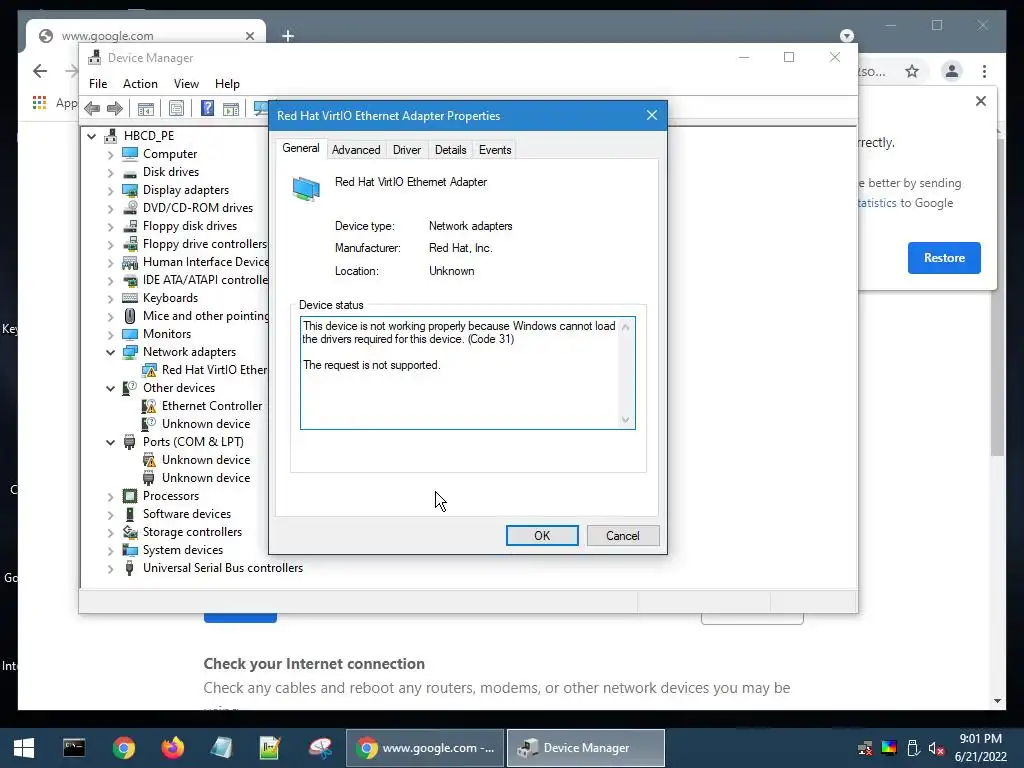Open the Properties toolbar icon in Device Manager
Viewport: 1024px width, 768px height.
(x=176, y=108)
